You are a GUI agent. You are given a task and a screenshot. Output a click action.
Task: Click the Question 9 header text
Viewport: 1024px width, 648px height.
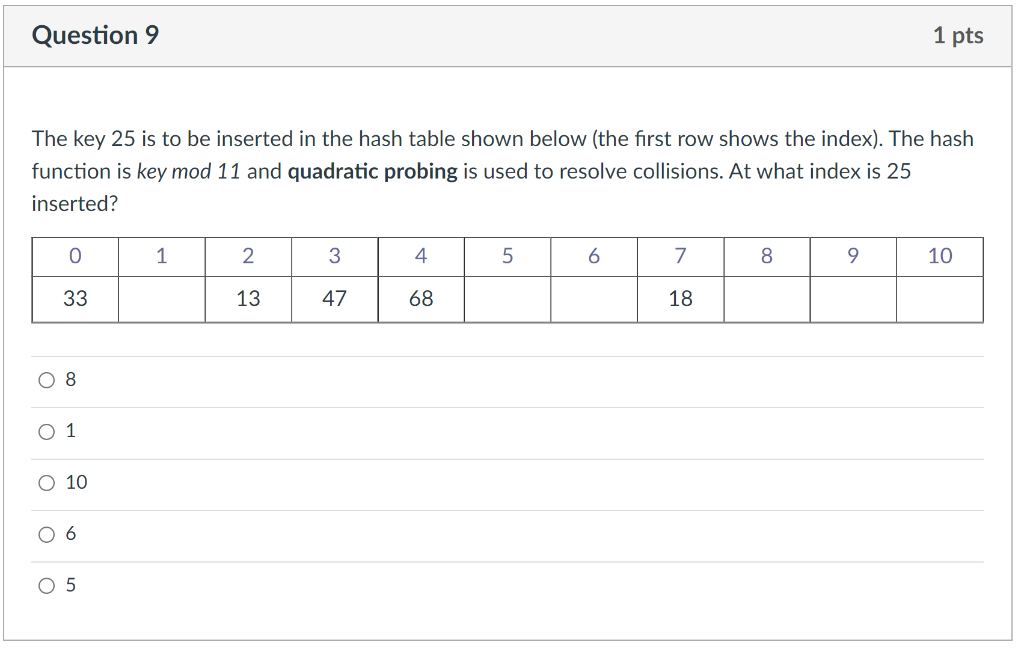[x=96, y=34]
